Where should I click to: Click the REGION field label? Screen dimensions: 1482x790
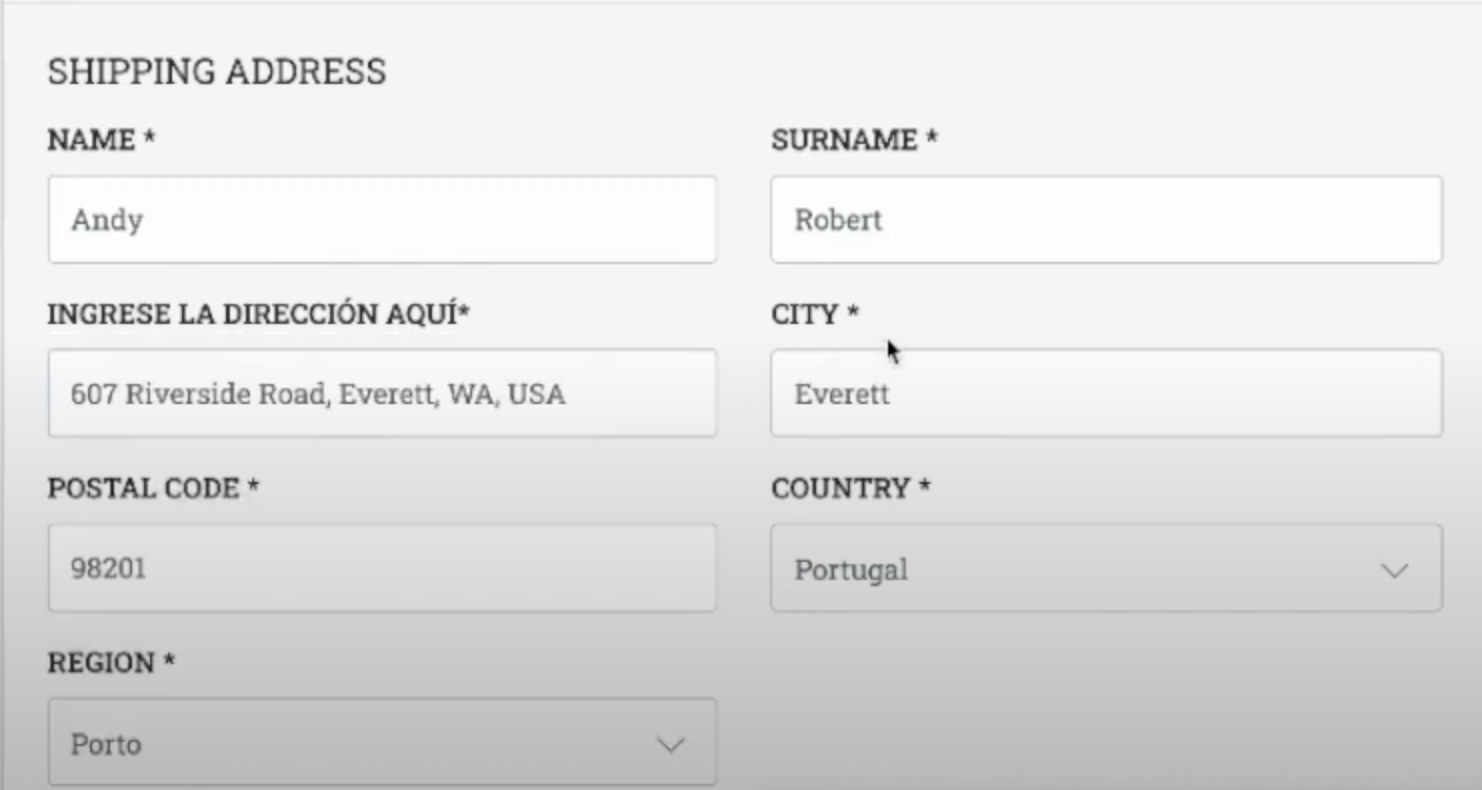[111, 662]
